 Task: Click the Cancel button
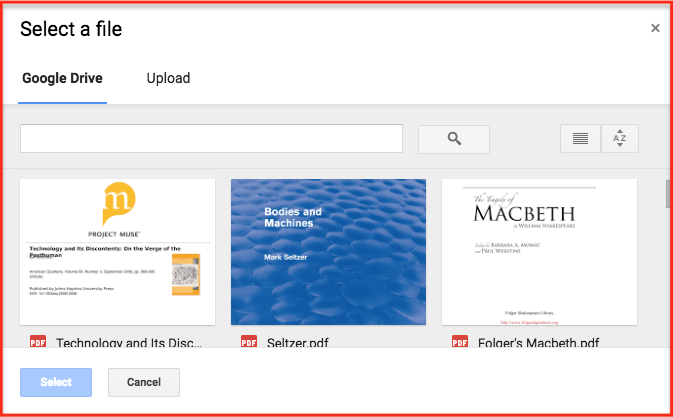(x=144, y=382)
